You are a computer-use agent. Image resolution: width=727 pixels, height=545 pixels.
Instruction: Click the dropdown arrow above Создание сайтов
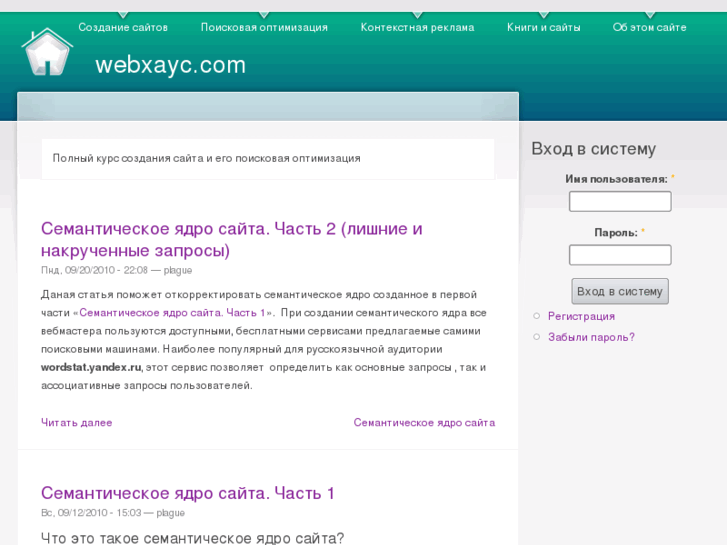point(123,15)
